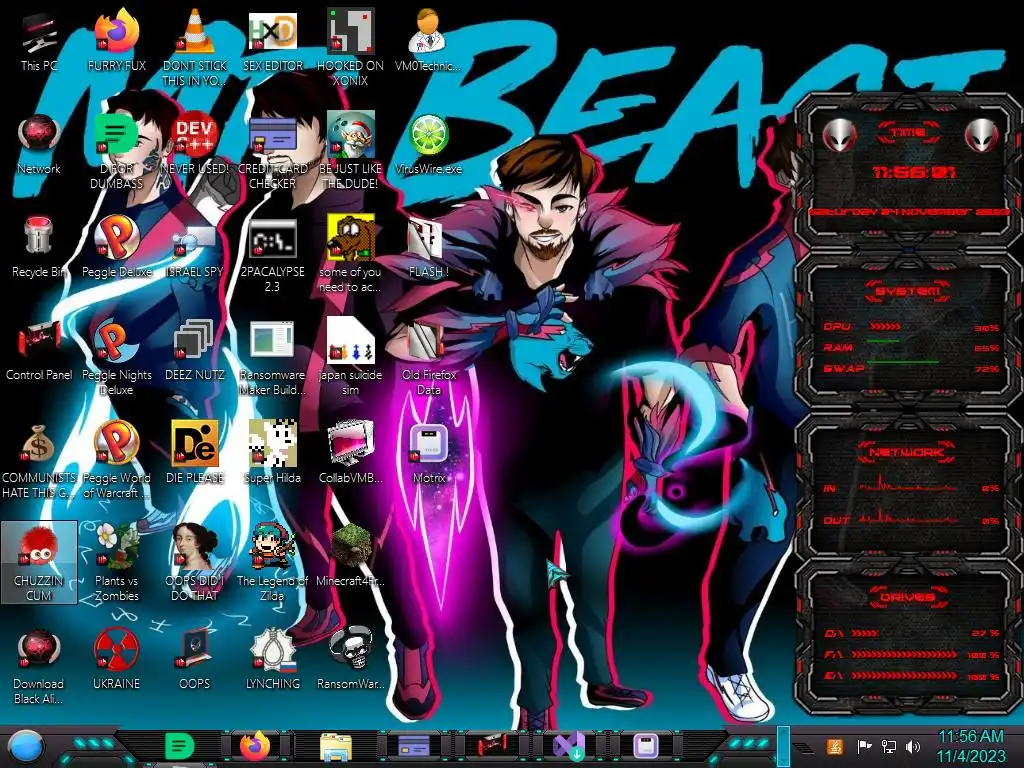Image resolution: width=1024 pixels, height=768 pixels.
Task: Select the RAM usage row in widget
Action: [911, 348]
